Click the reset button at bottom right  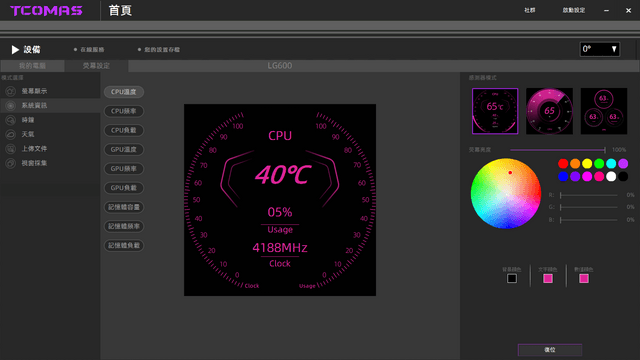tap(550, 350)
